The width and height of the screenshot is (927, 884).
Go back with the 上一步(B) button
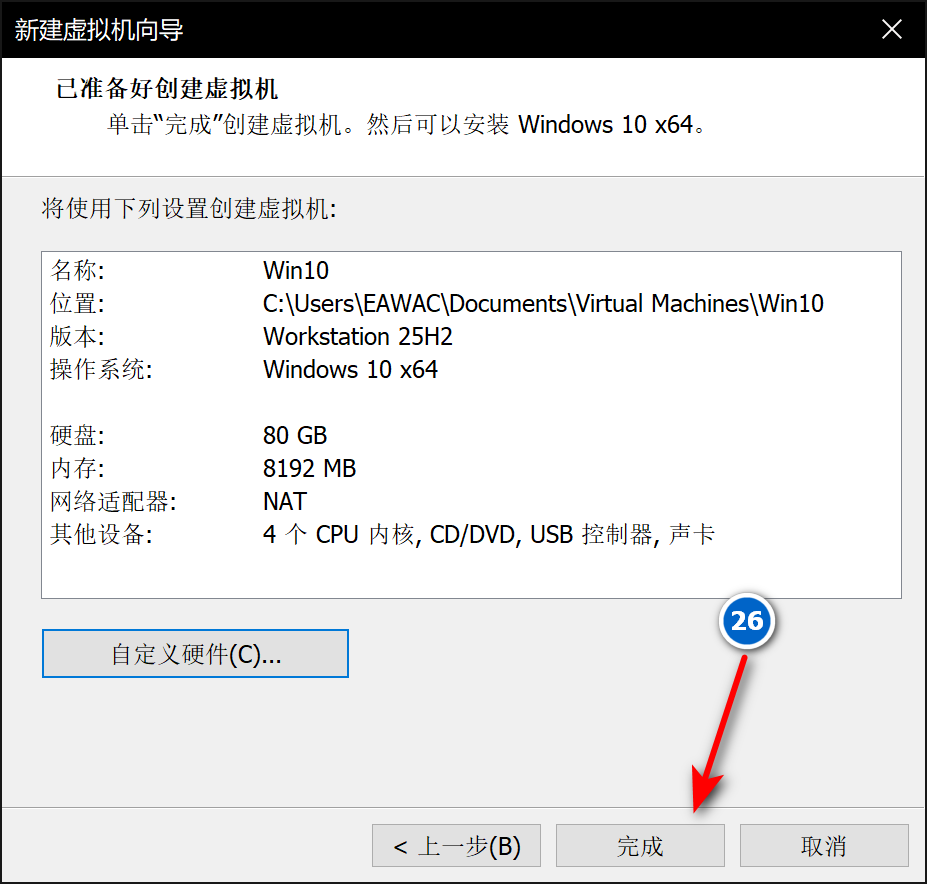(x=456, y=846)
